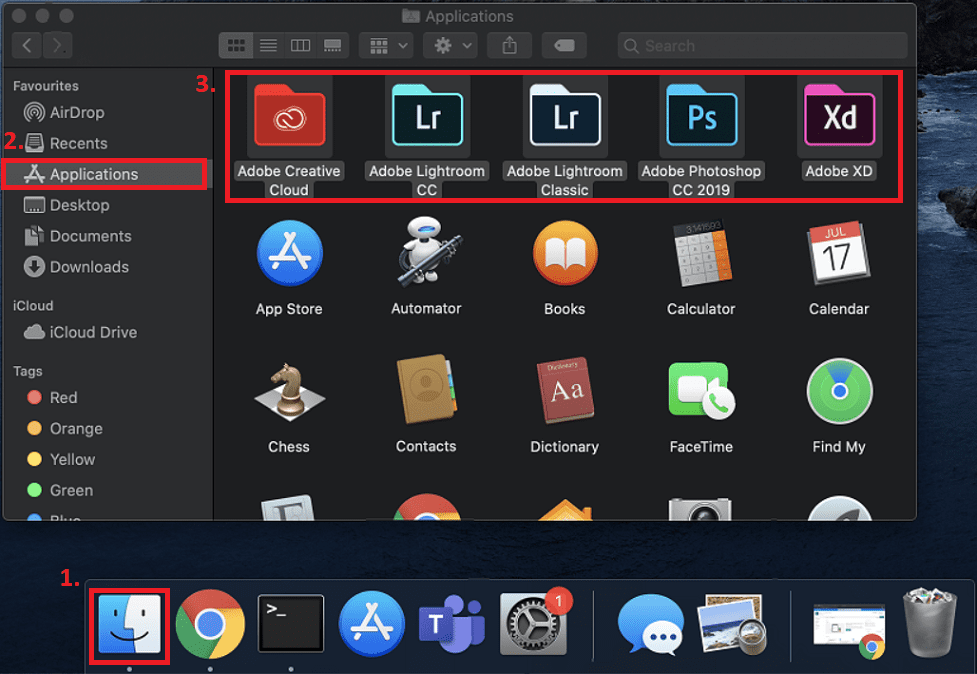Select Downloads in the sidebar
Viewport: 977px width, 674px height.
pos(89,267)
